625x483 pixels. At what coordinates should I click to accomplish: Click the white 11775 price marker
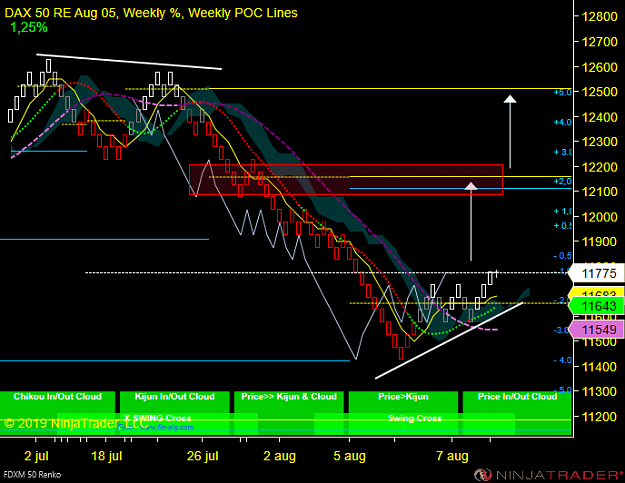coord(596,273)
